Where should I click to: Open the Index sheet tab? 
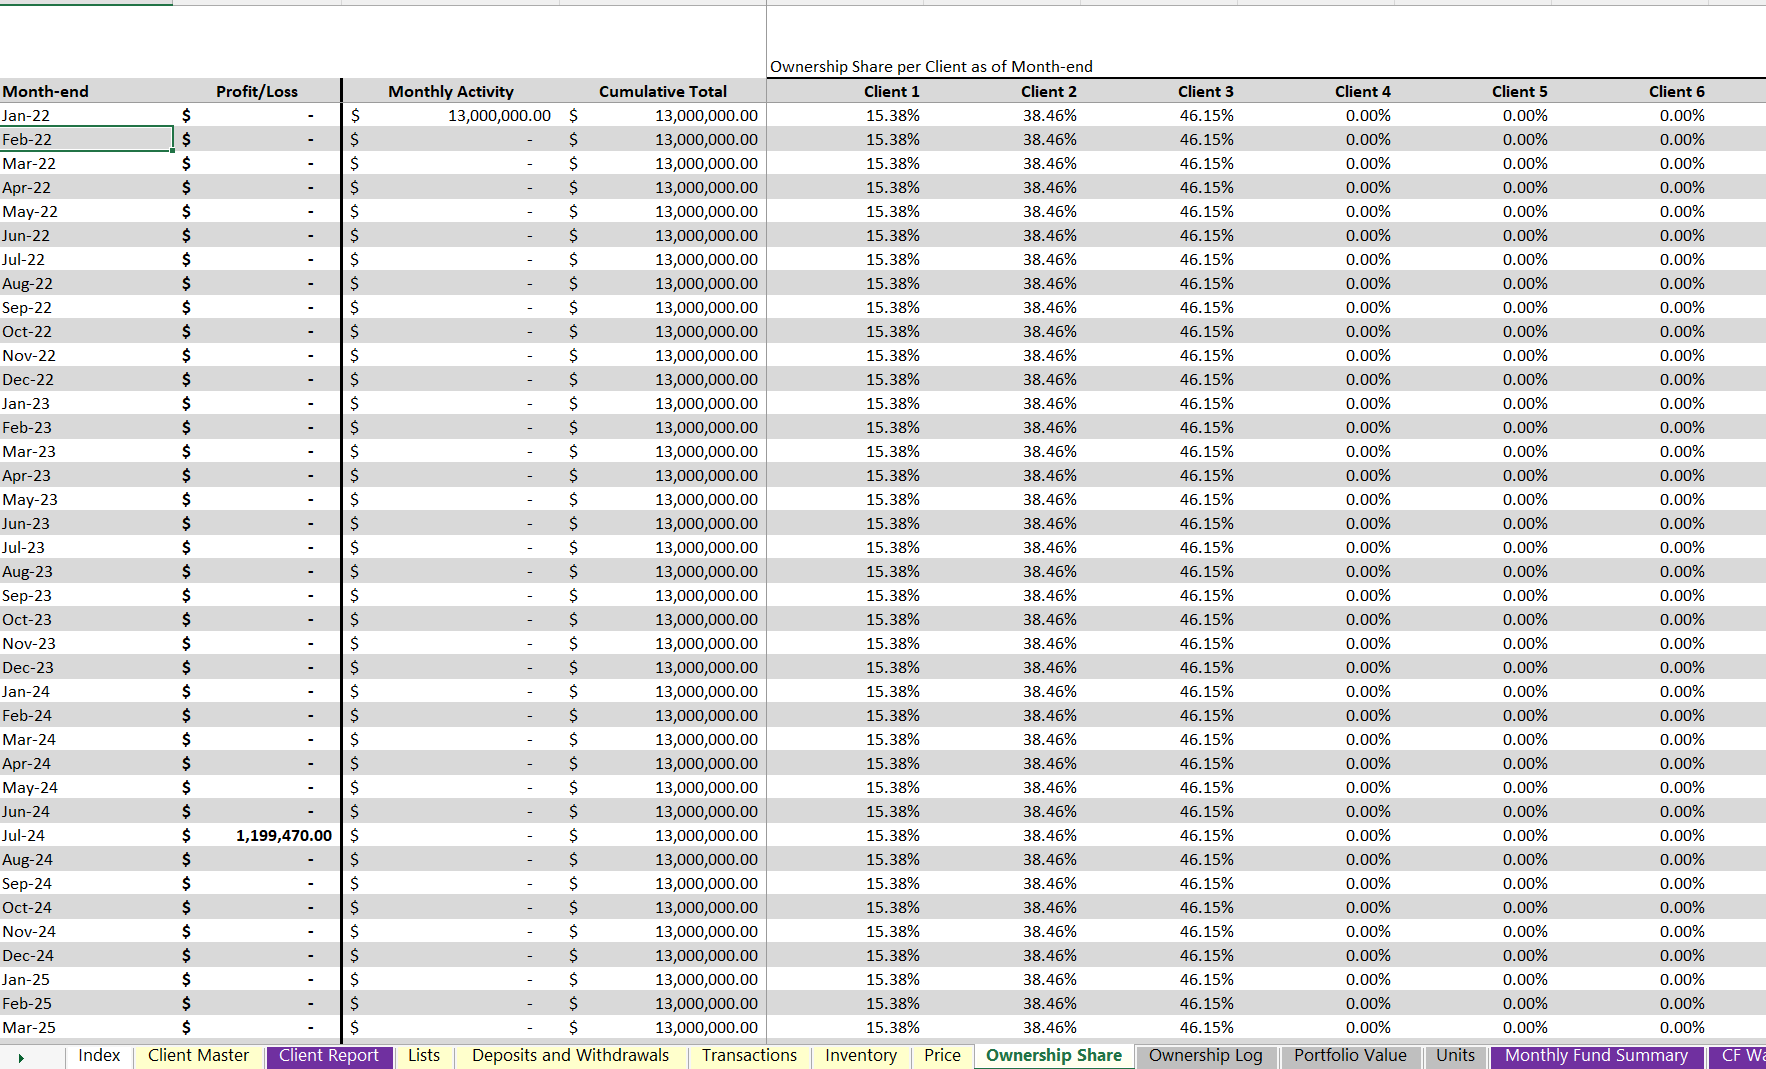click(99, 1056)
